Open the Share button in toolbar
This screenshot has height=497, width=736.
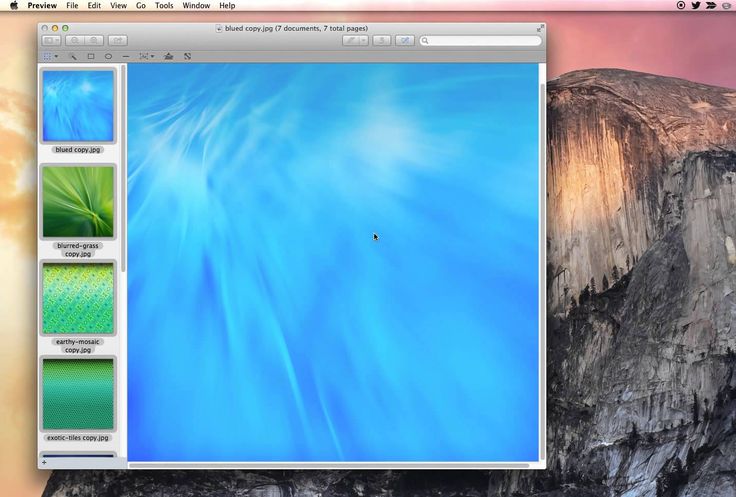(118, 41)
